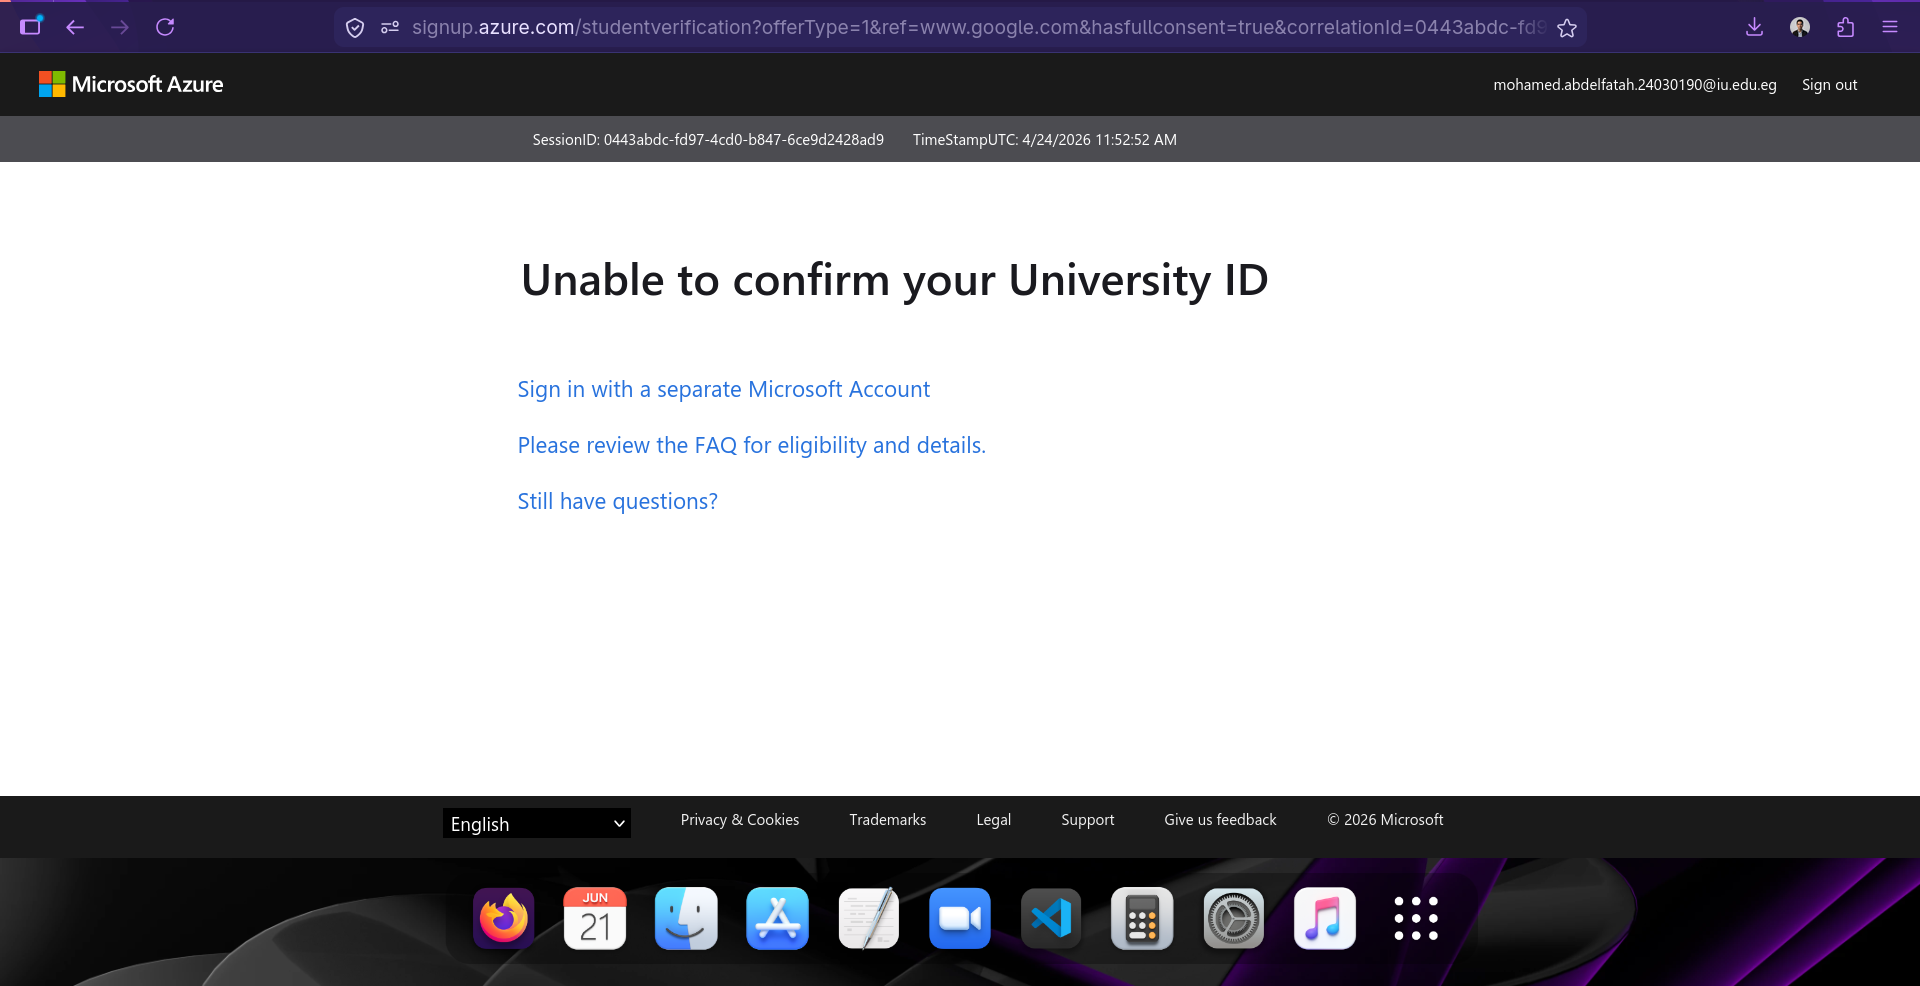Open site permissions icon in address bar

[x=390, y=28]
